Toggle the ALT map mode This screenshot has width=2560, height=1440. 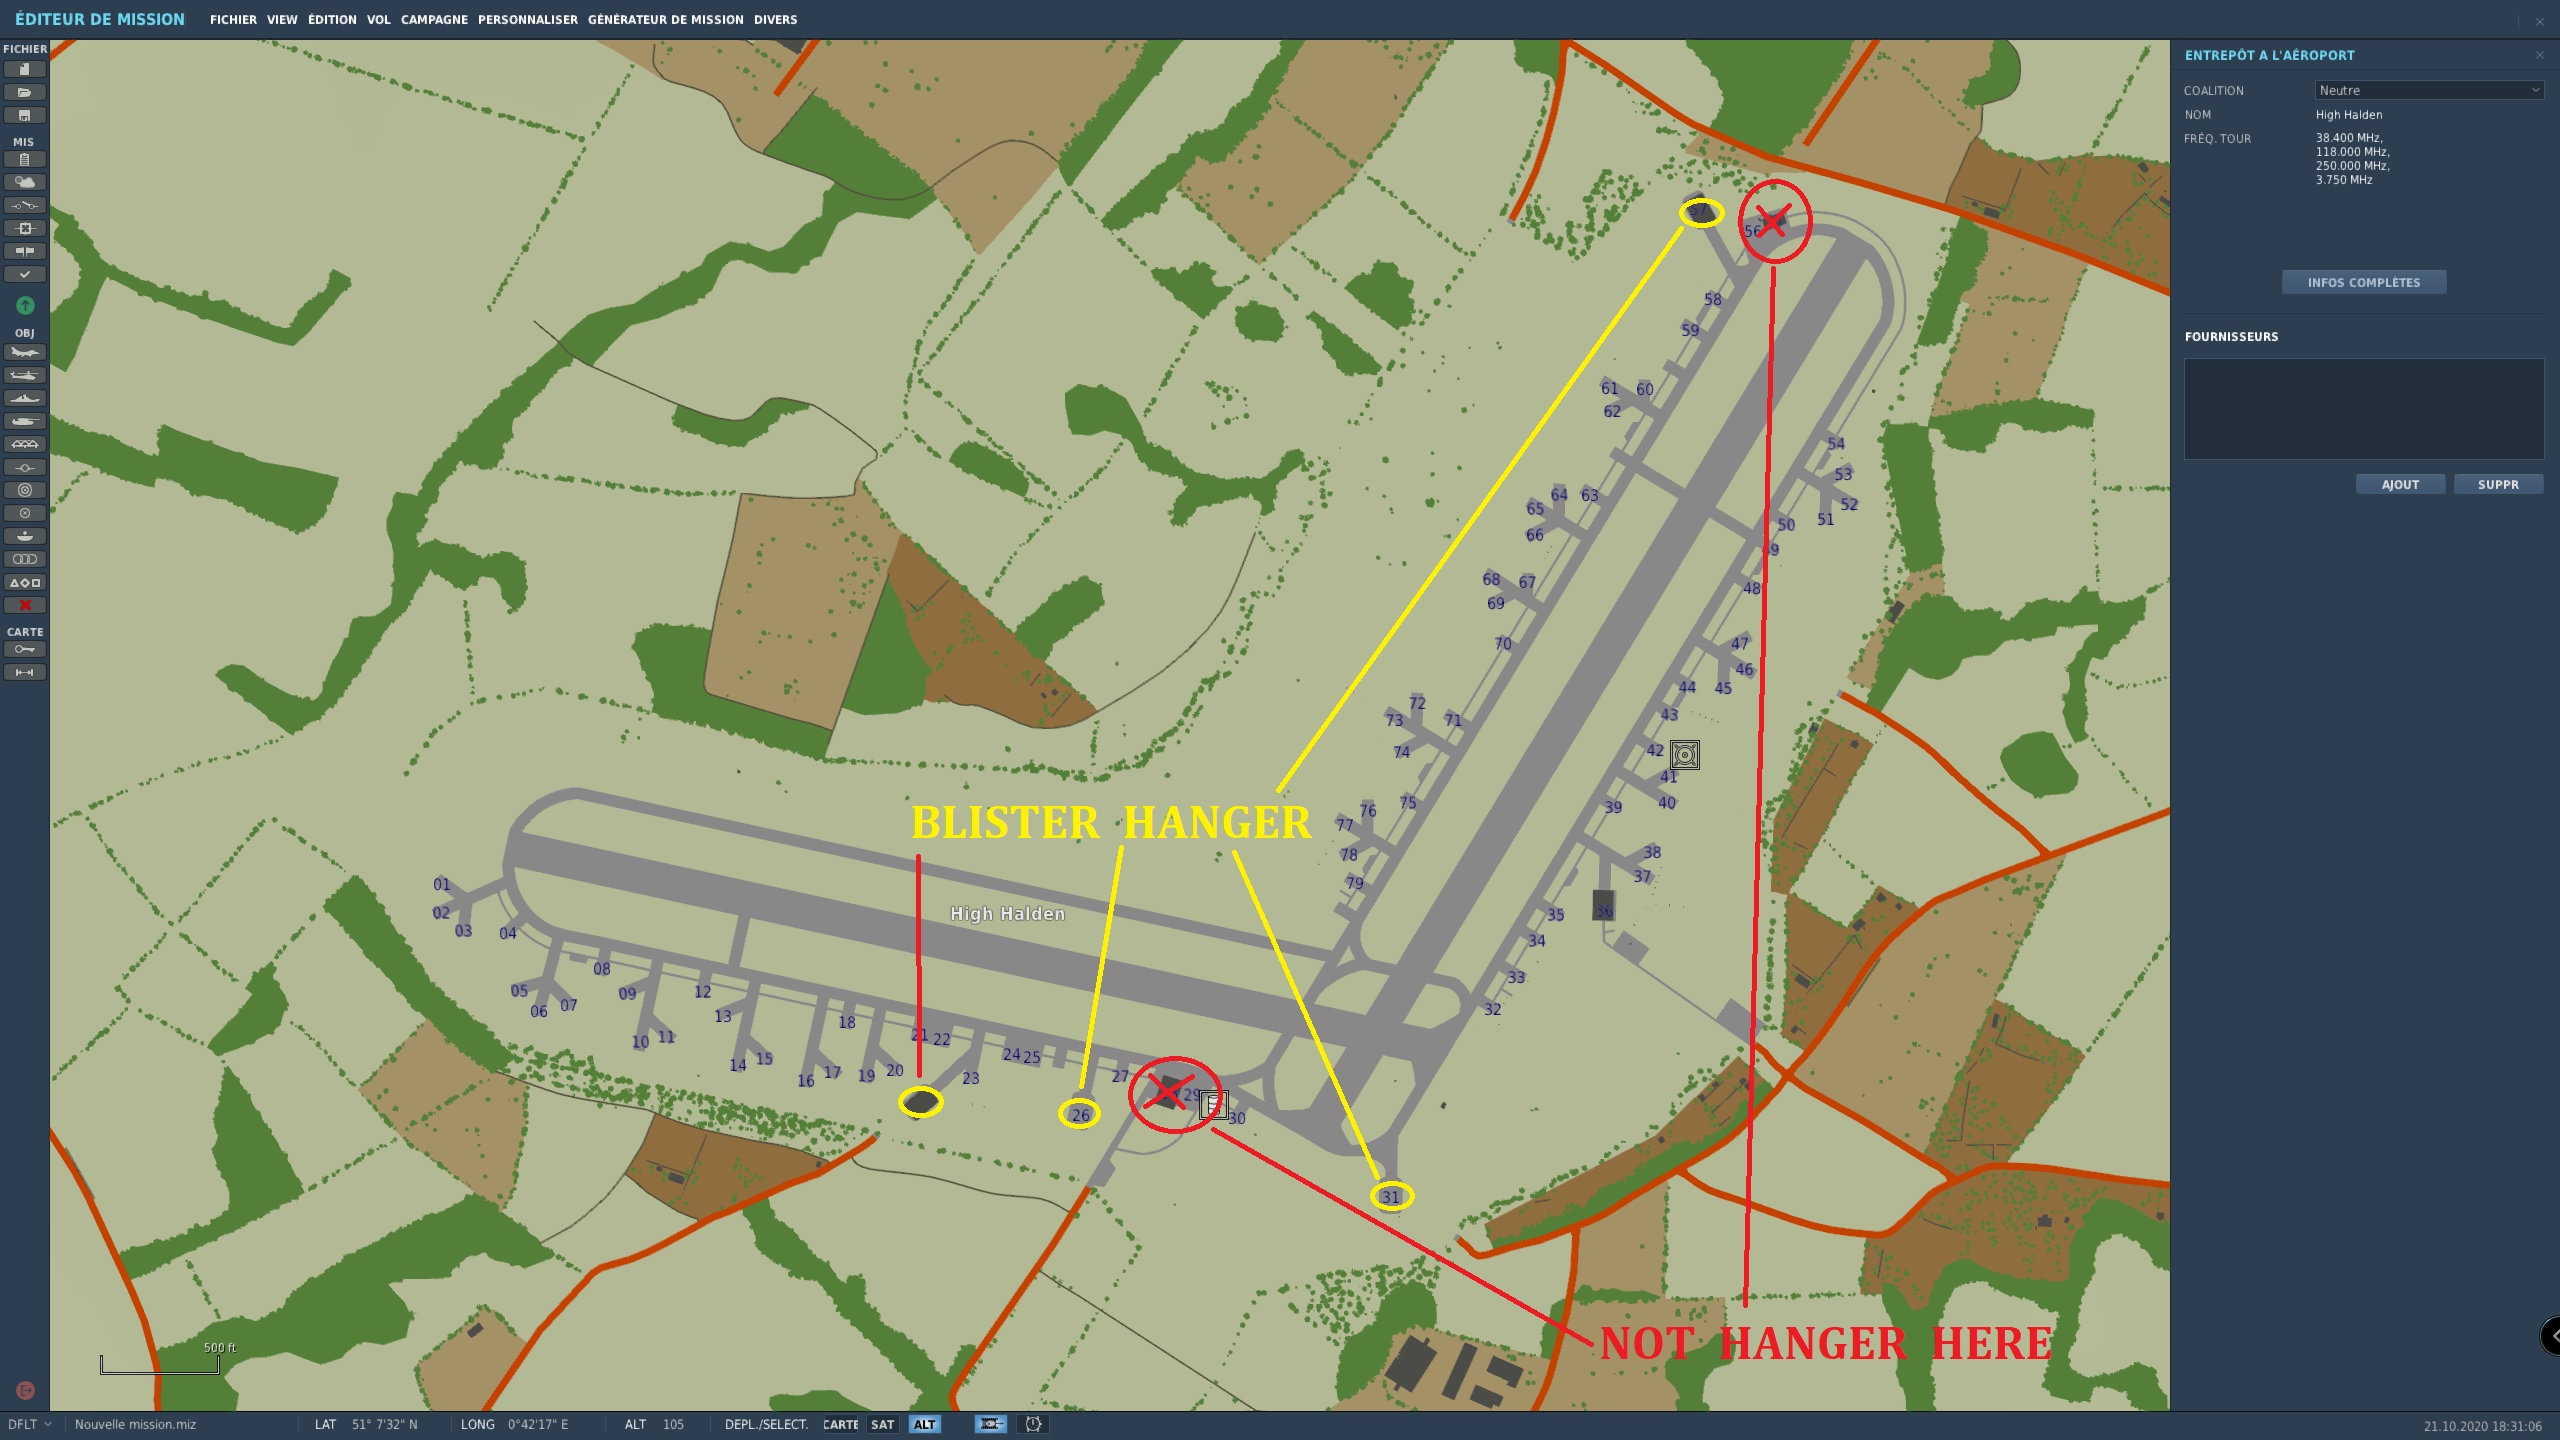(924, 1424)
